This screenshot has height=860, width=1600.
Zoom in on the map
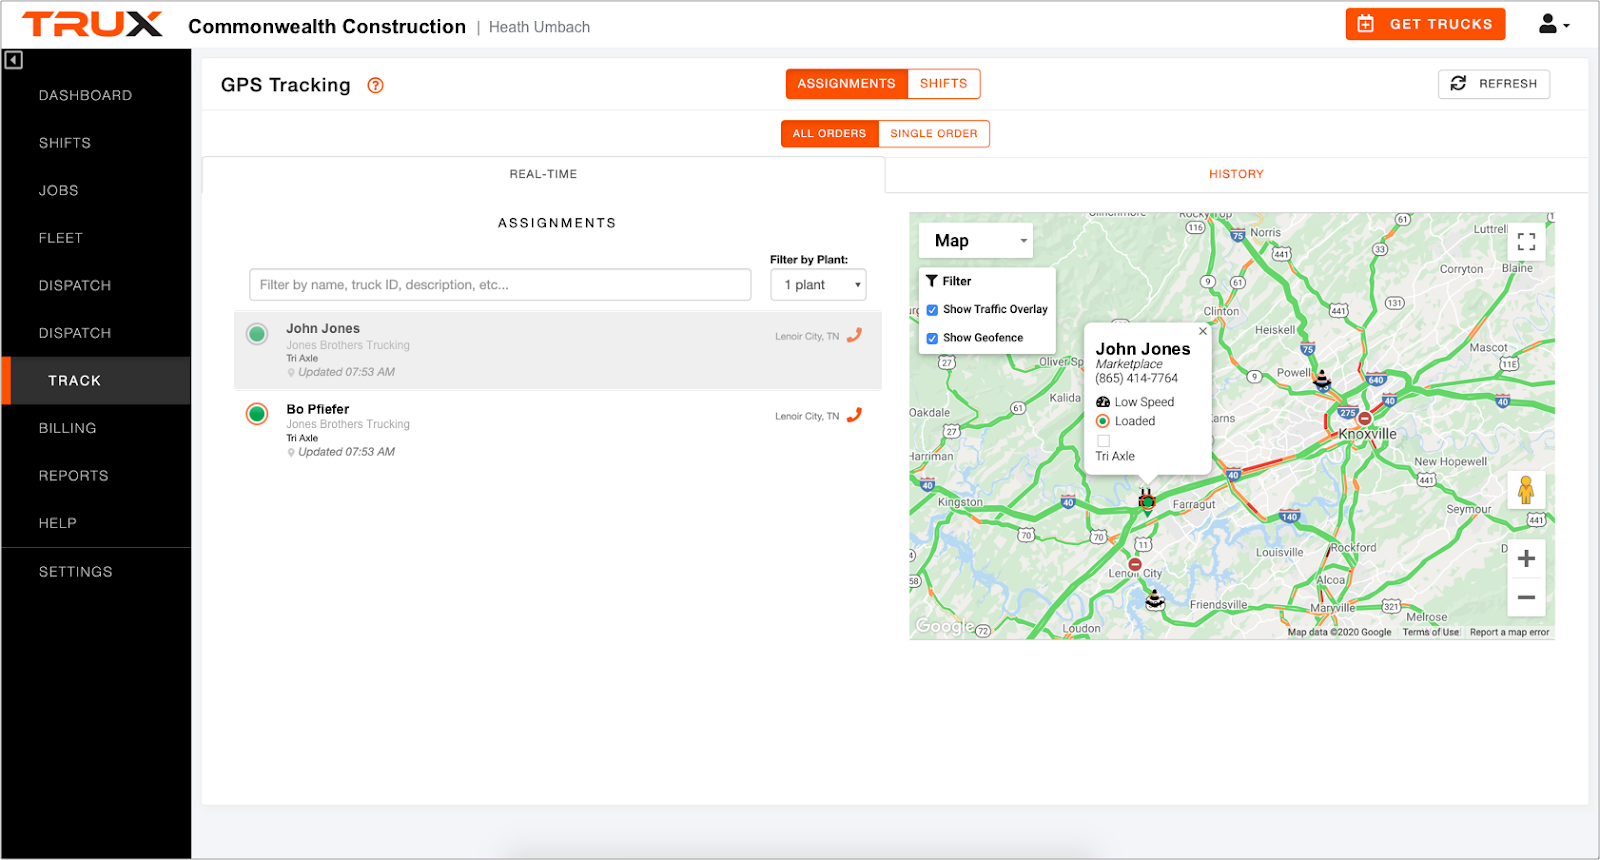pos(1526,559)
